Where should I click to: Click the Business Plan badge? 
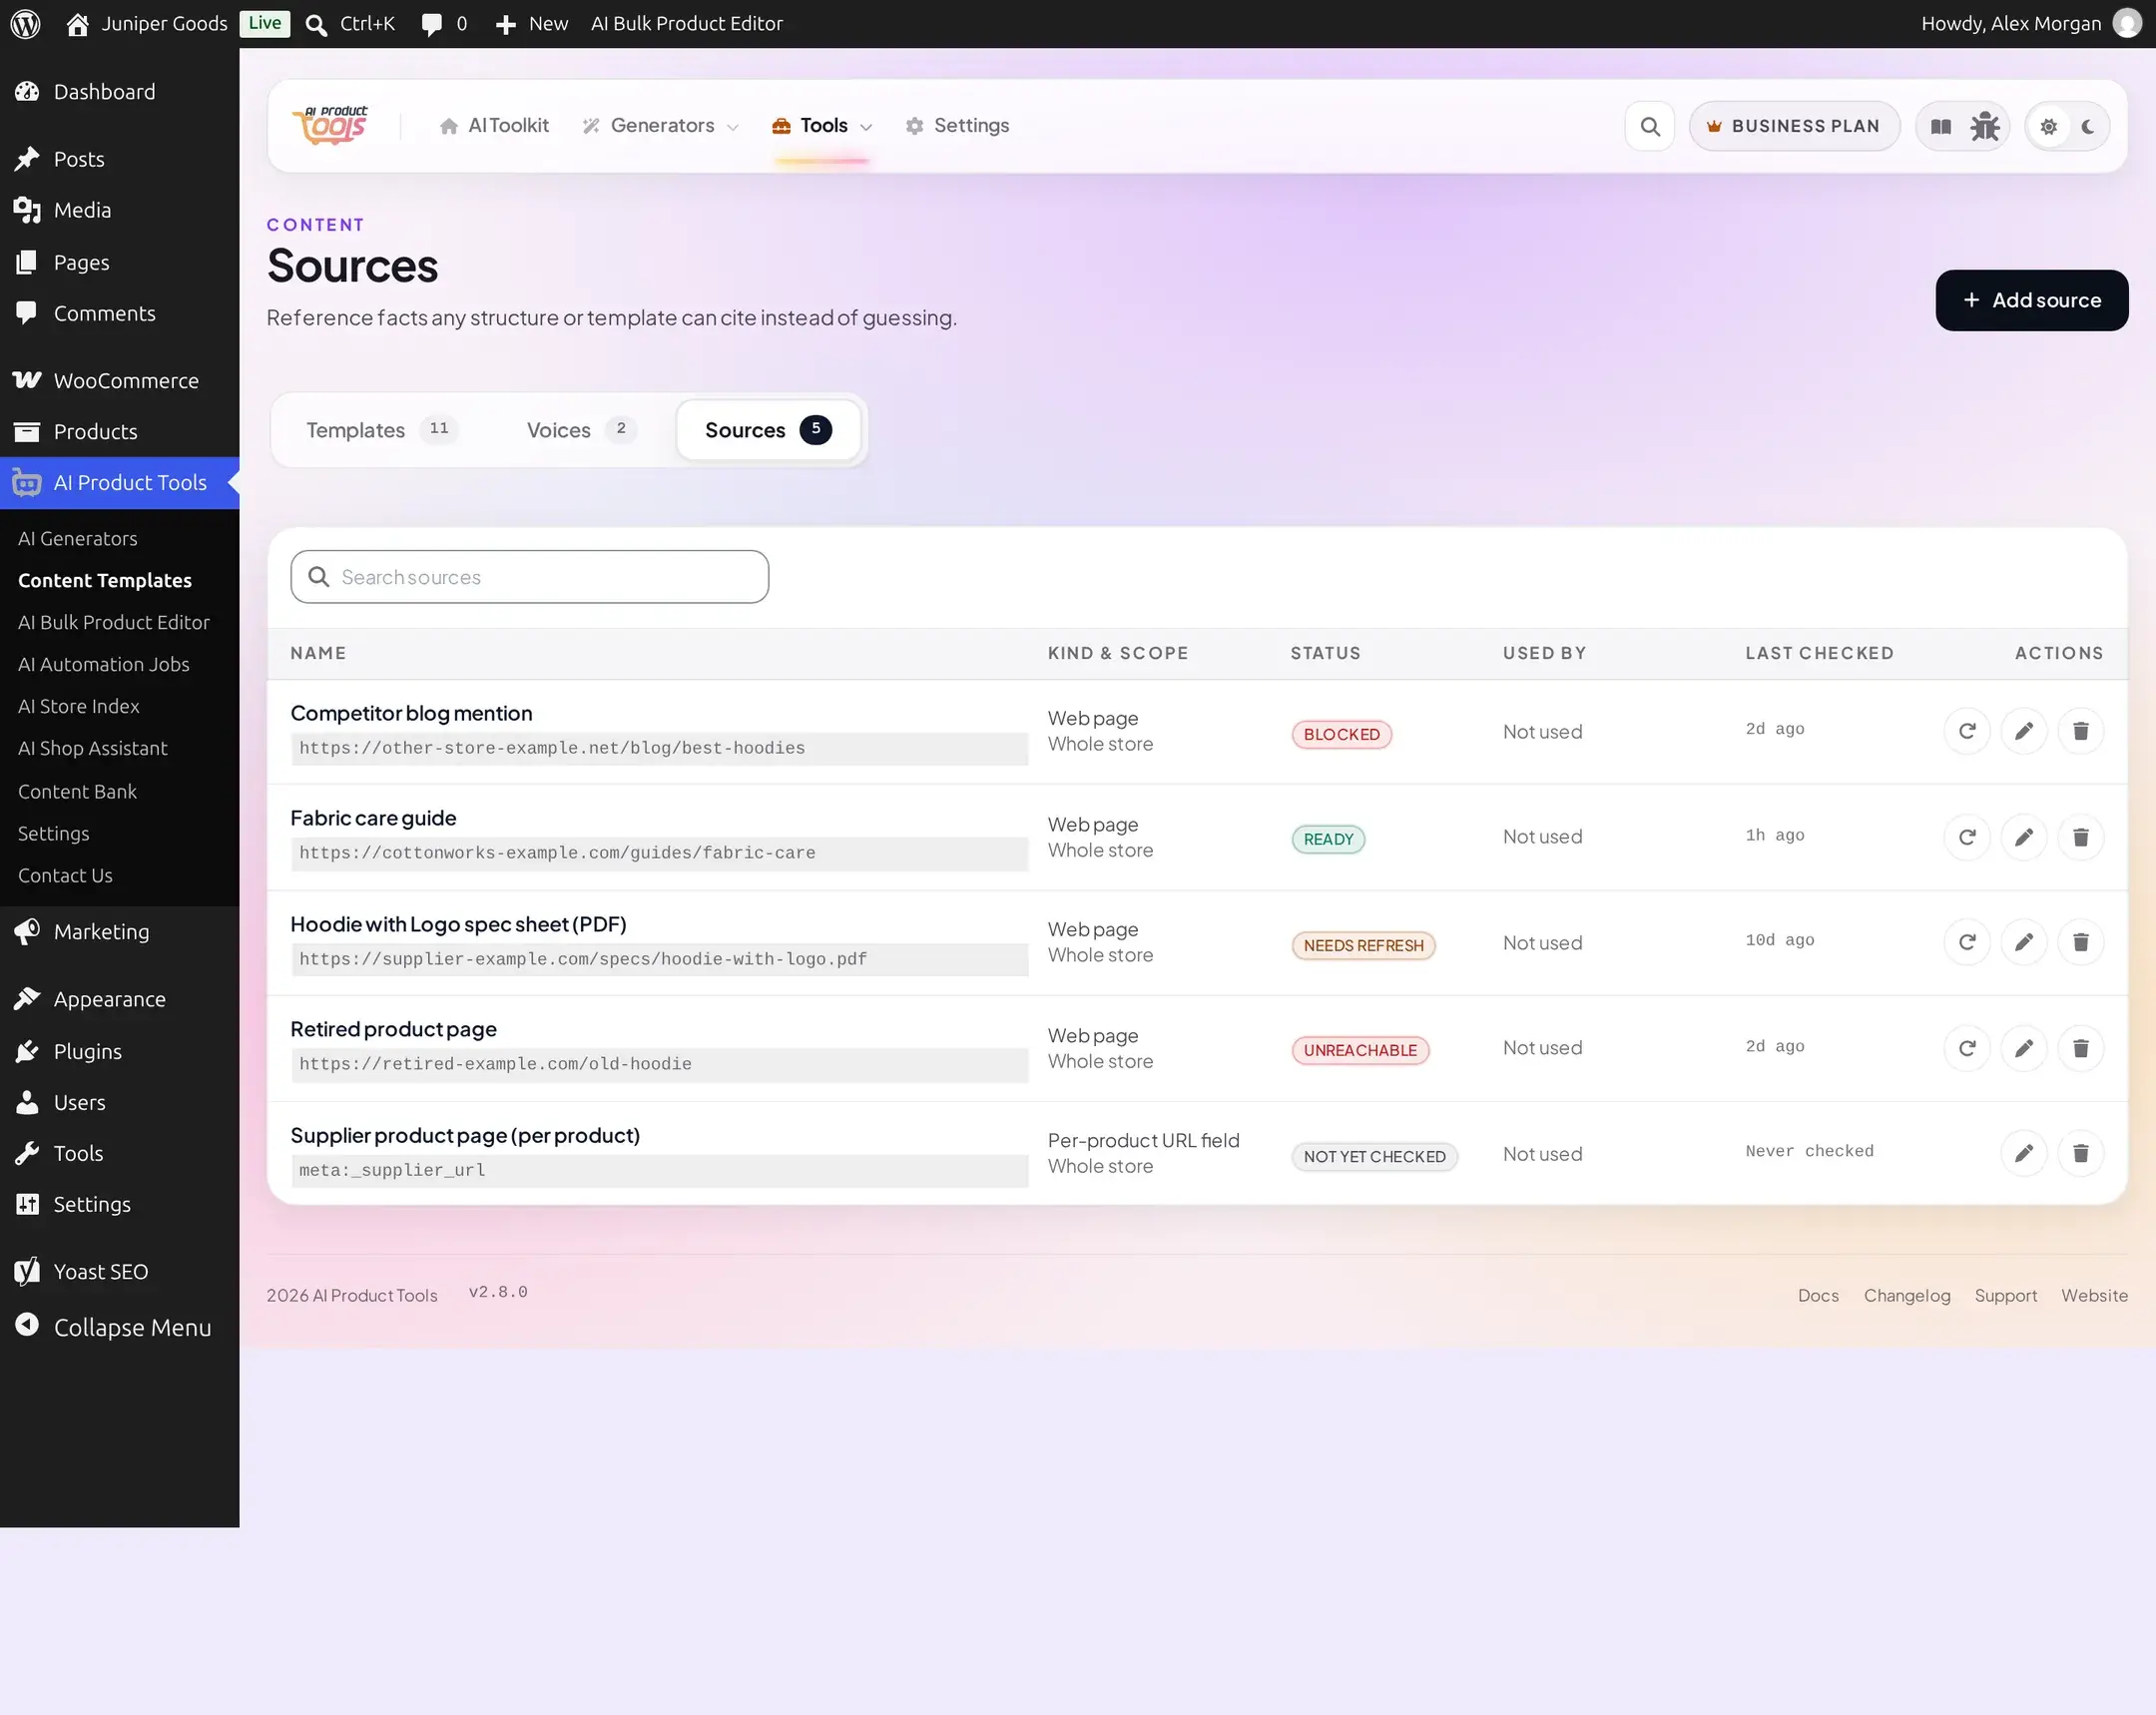coord(1794,126)
